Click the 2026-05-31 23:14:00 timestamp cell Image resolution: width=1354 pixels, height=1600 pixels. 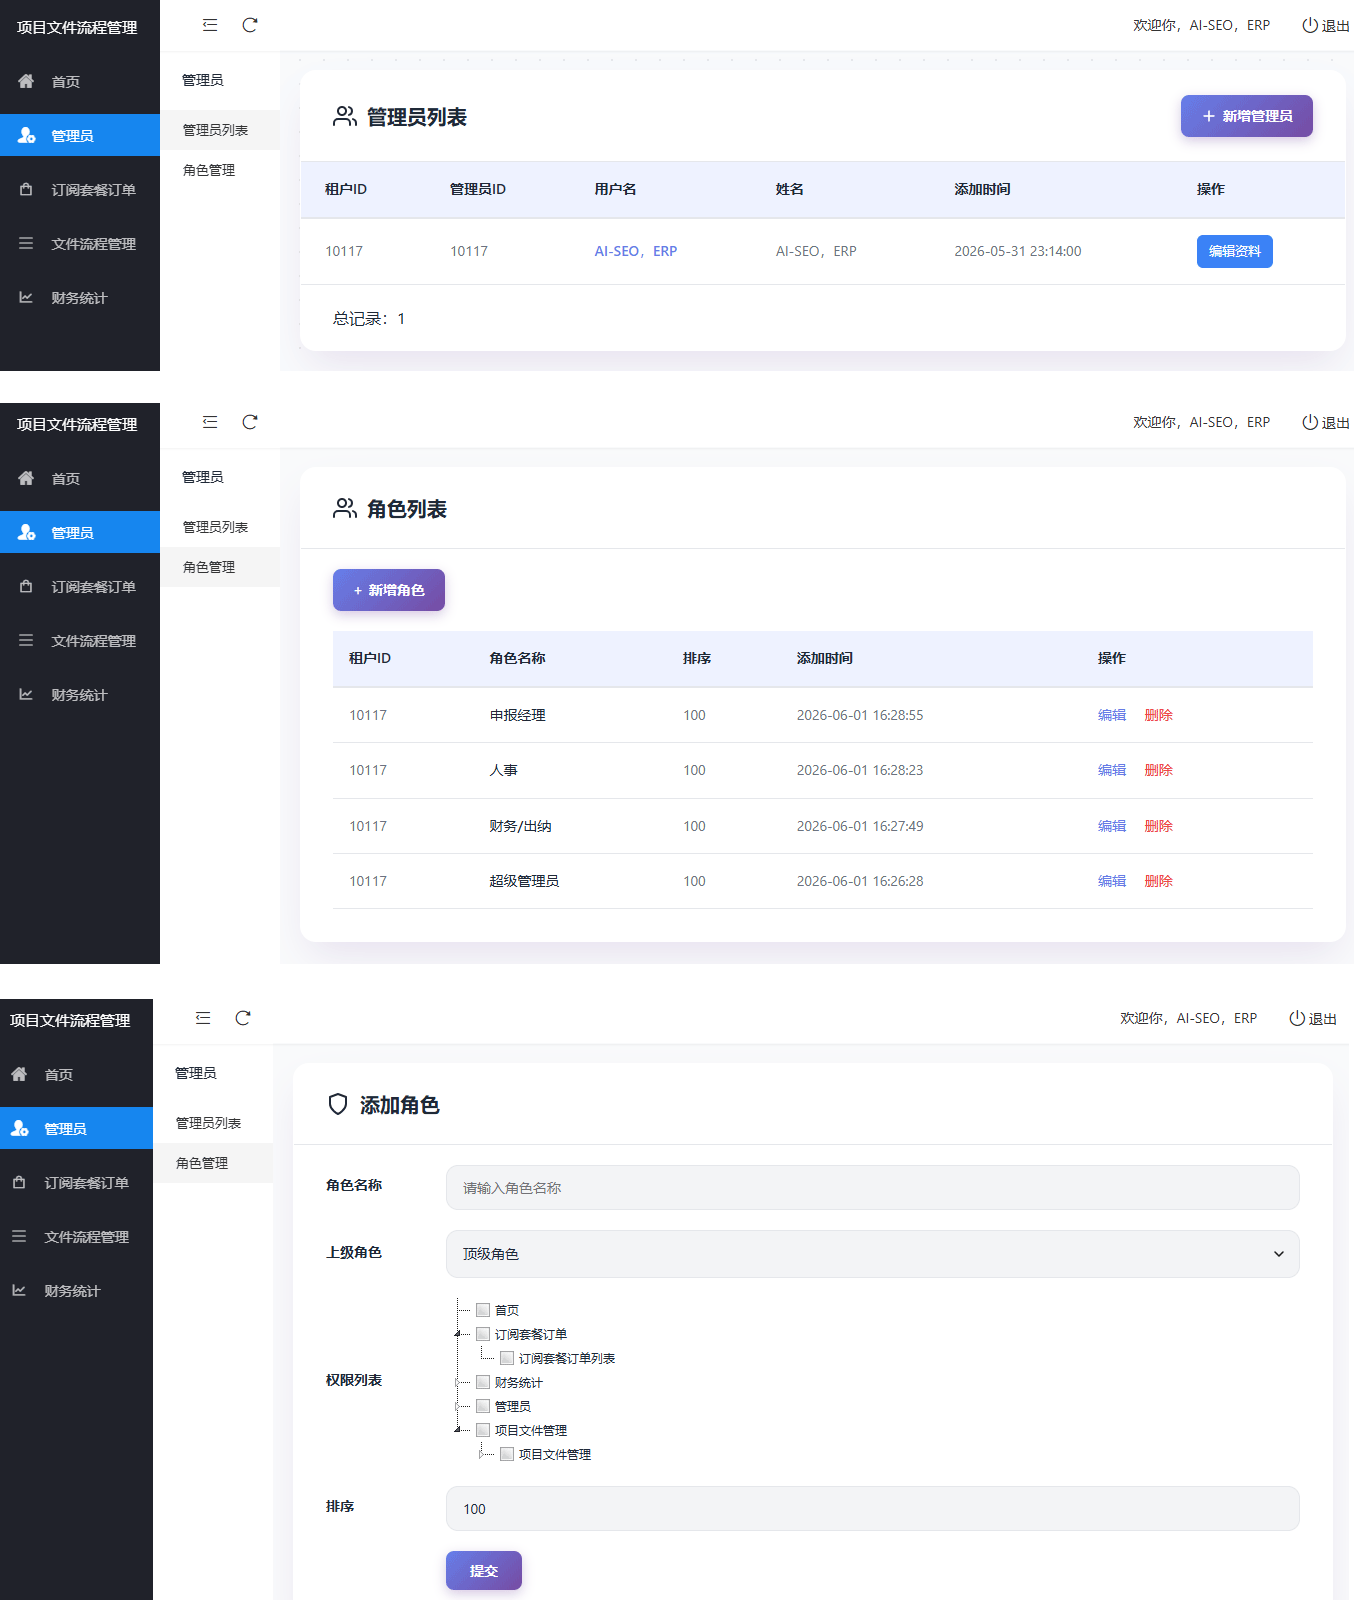pyautogui.click(x=1018, y=251)
